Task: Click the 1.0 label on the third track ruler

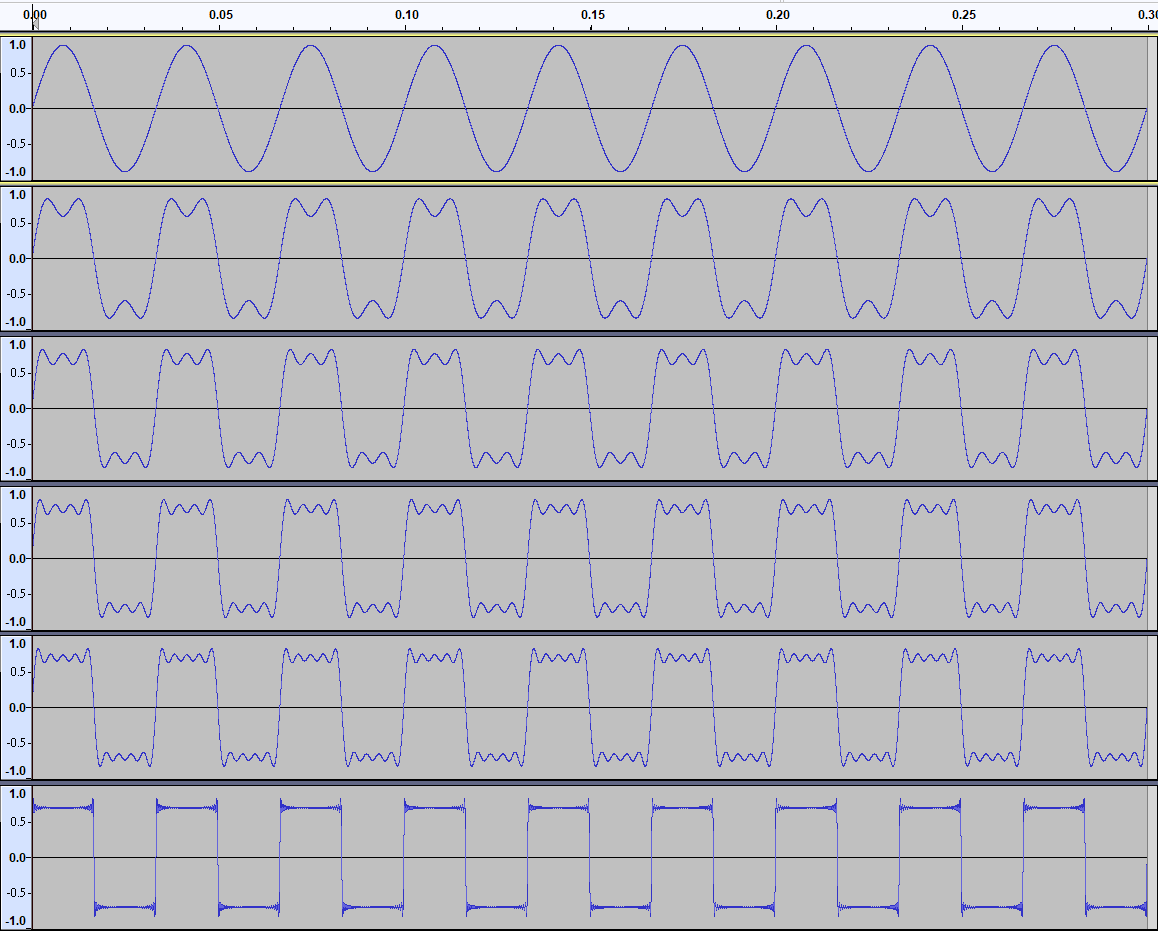Action: 17,343
